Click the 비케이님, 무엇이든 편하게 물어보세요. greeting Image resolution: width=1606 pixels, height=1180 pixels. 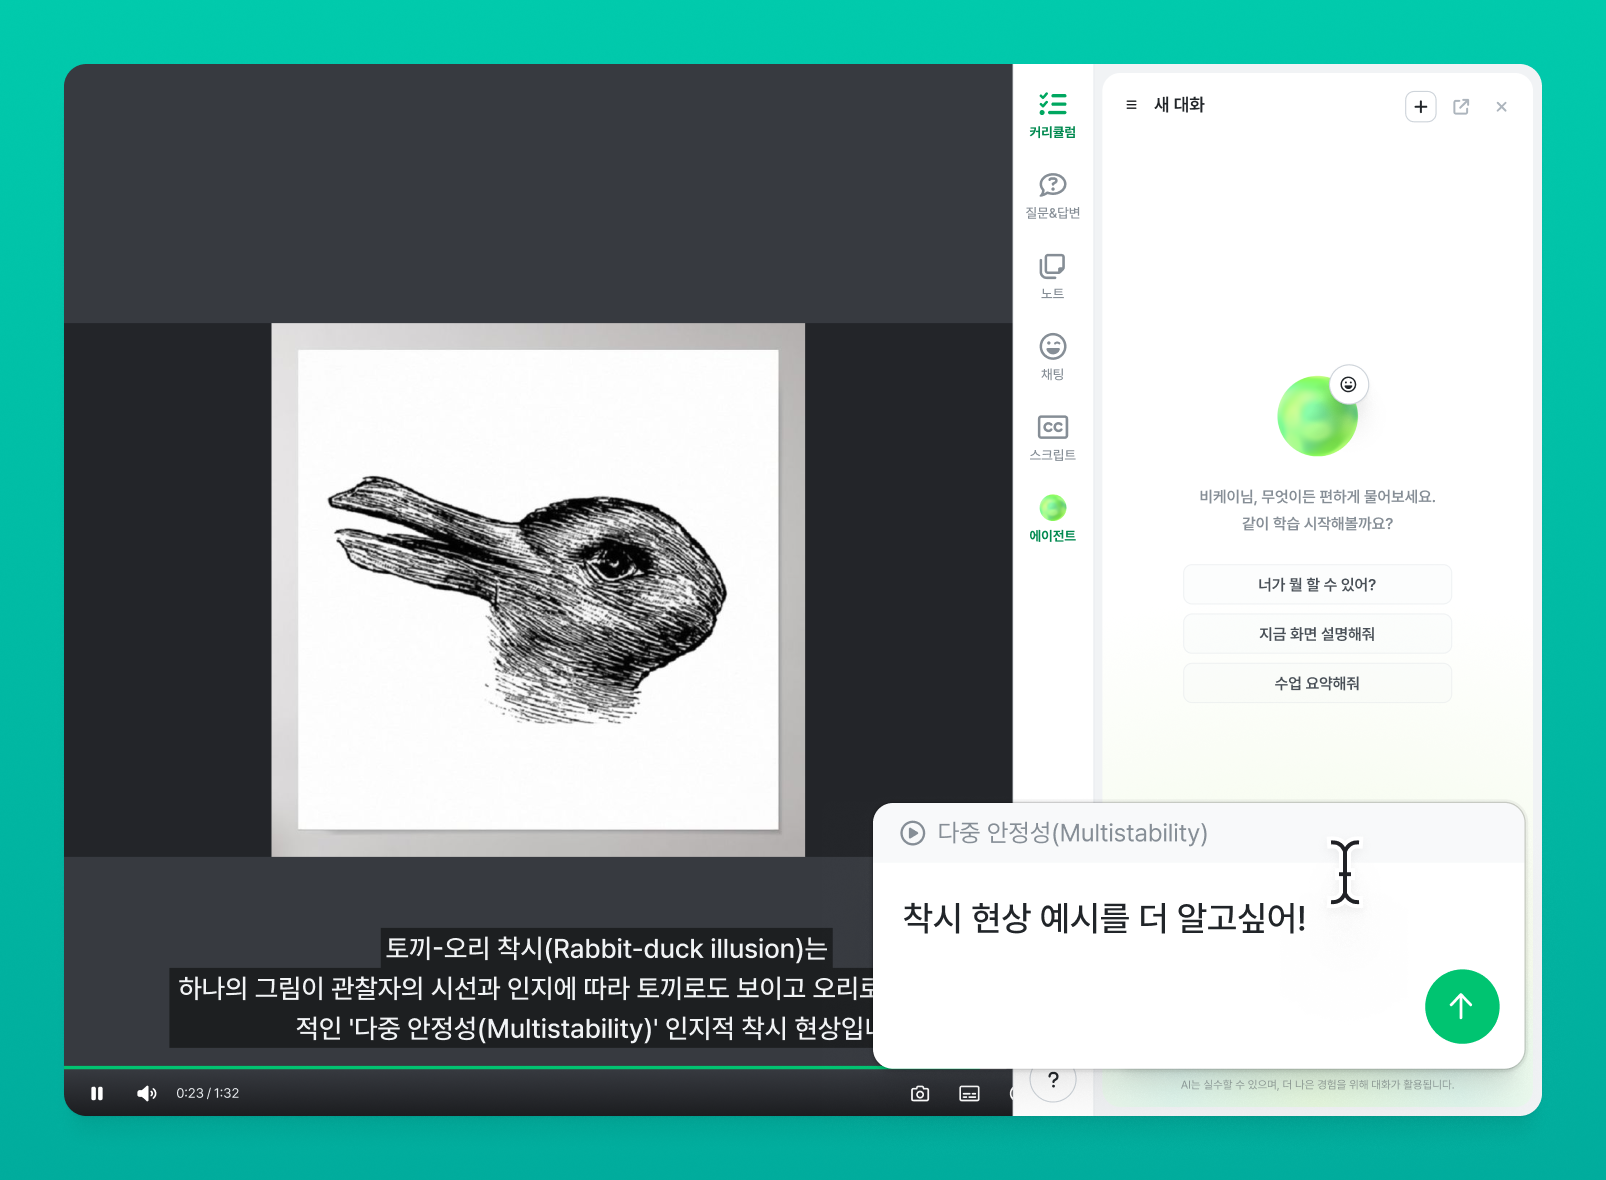[x=1317, y=496]
